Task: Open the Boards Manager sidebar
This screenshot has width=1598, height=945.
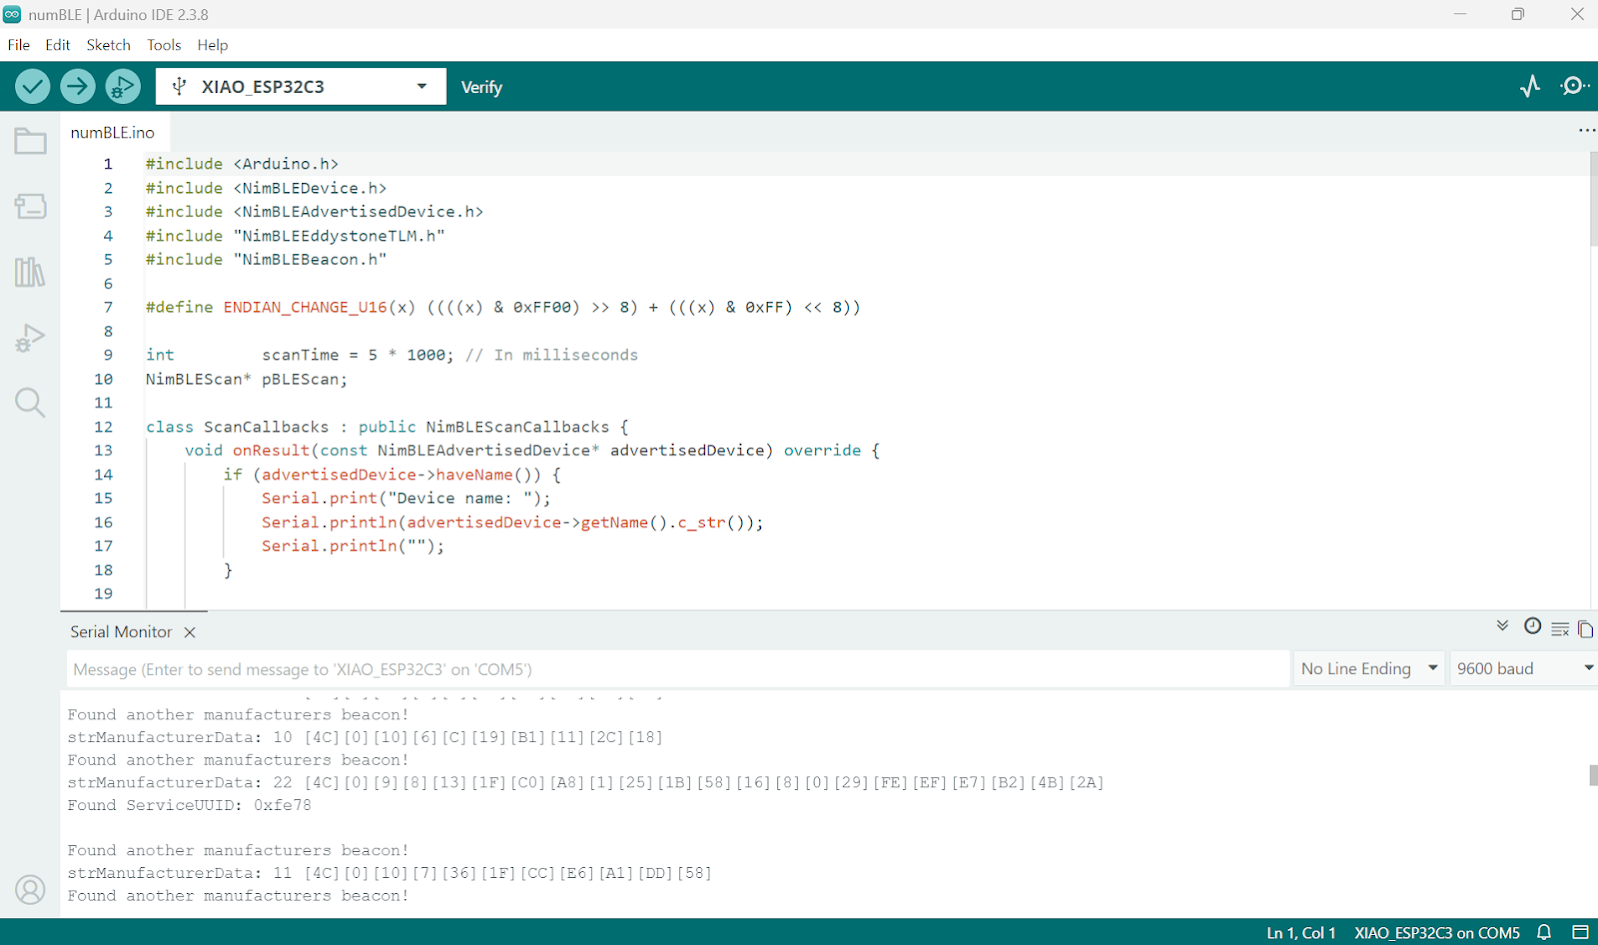Action: pos(30,206)
